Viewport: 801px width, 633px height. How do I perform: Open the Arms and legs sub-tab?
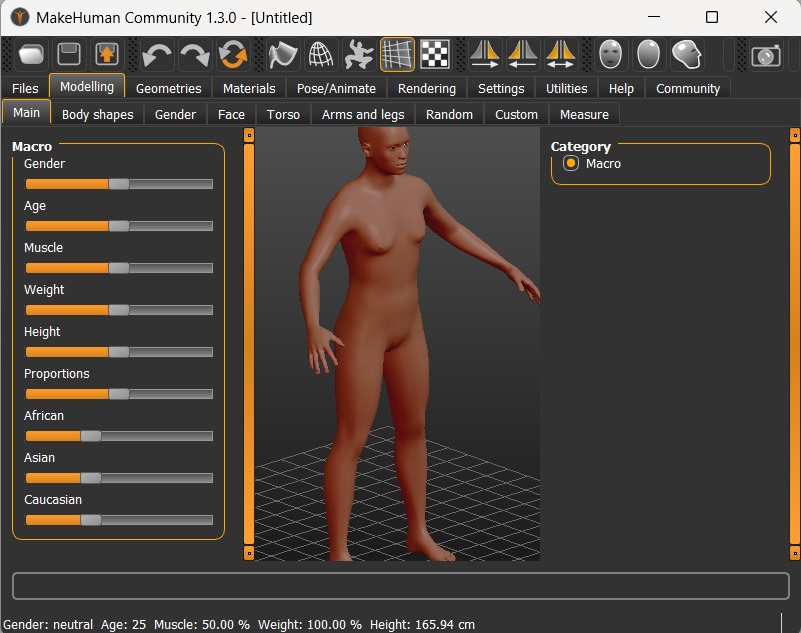click(x=363, y=114)
